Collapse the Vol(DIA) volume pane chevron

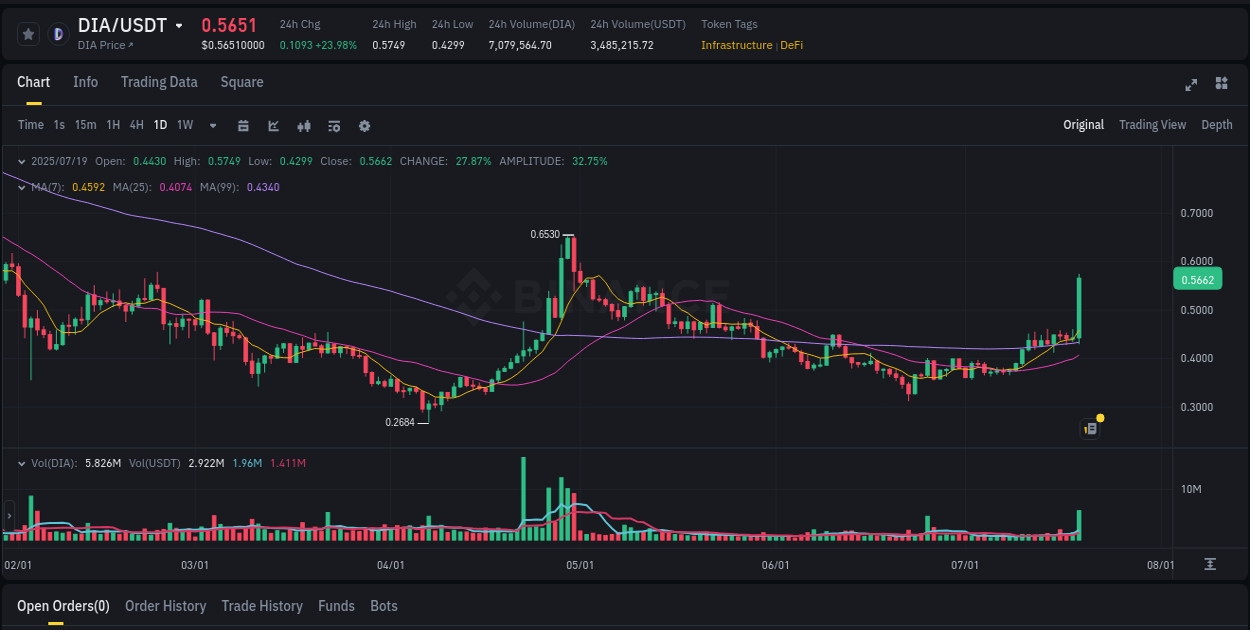coord(21,462)
